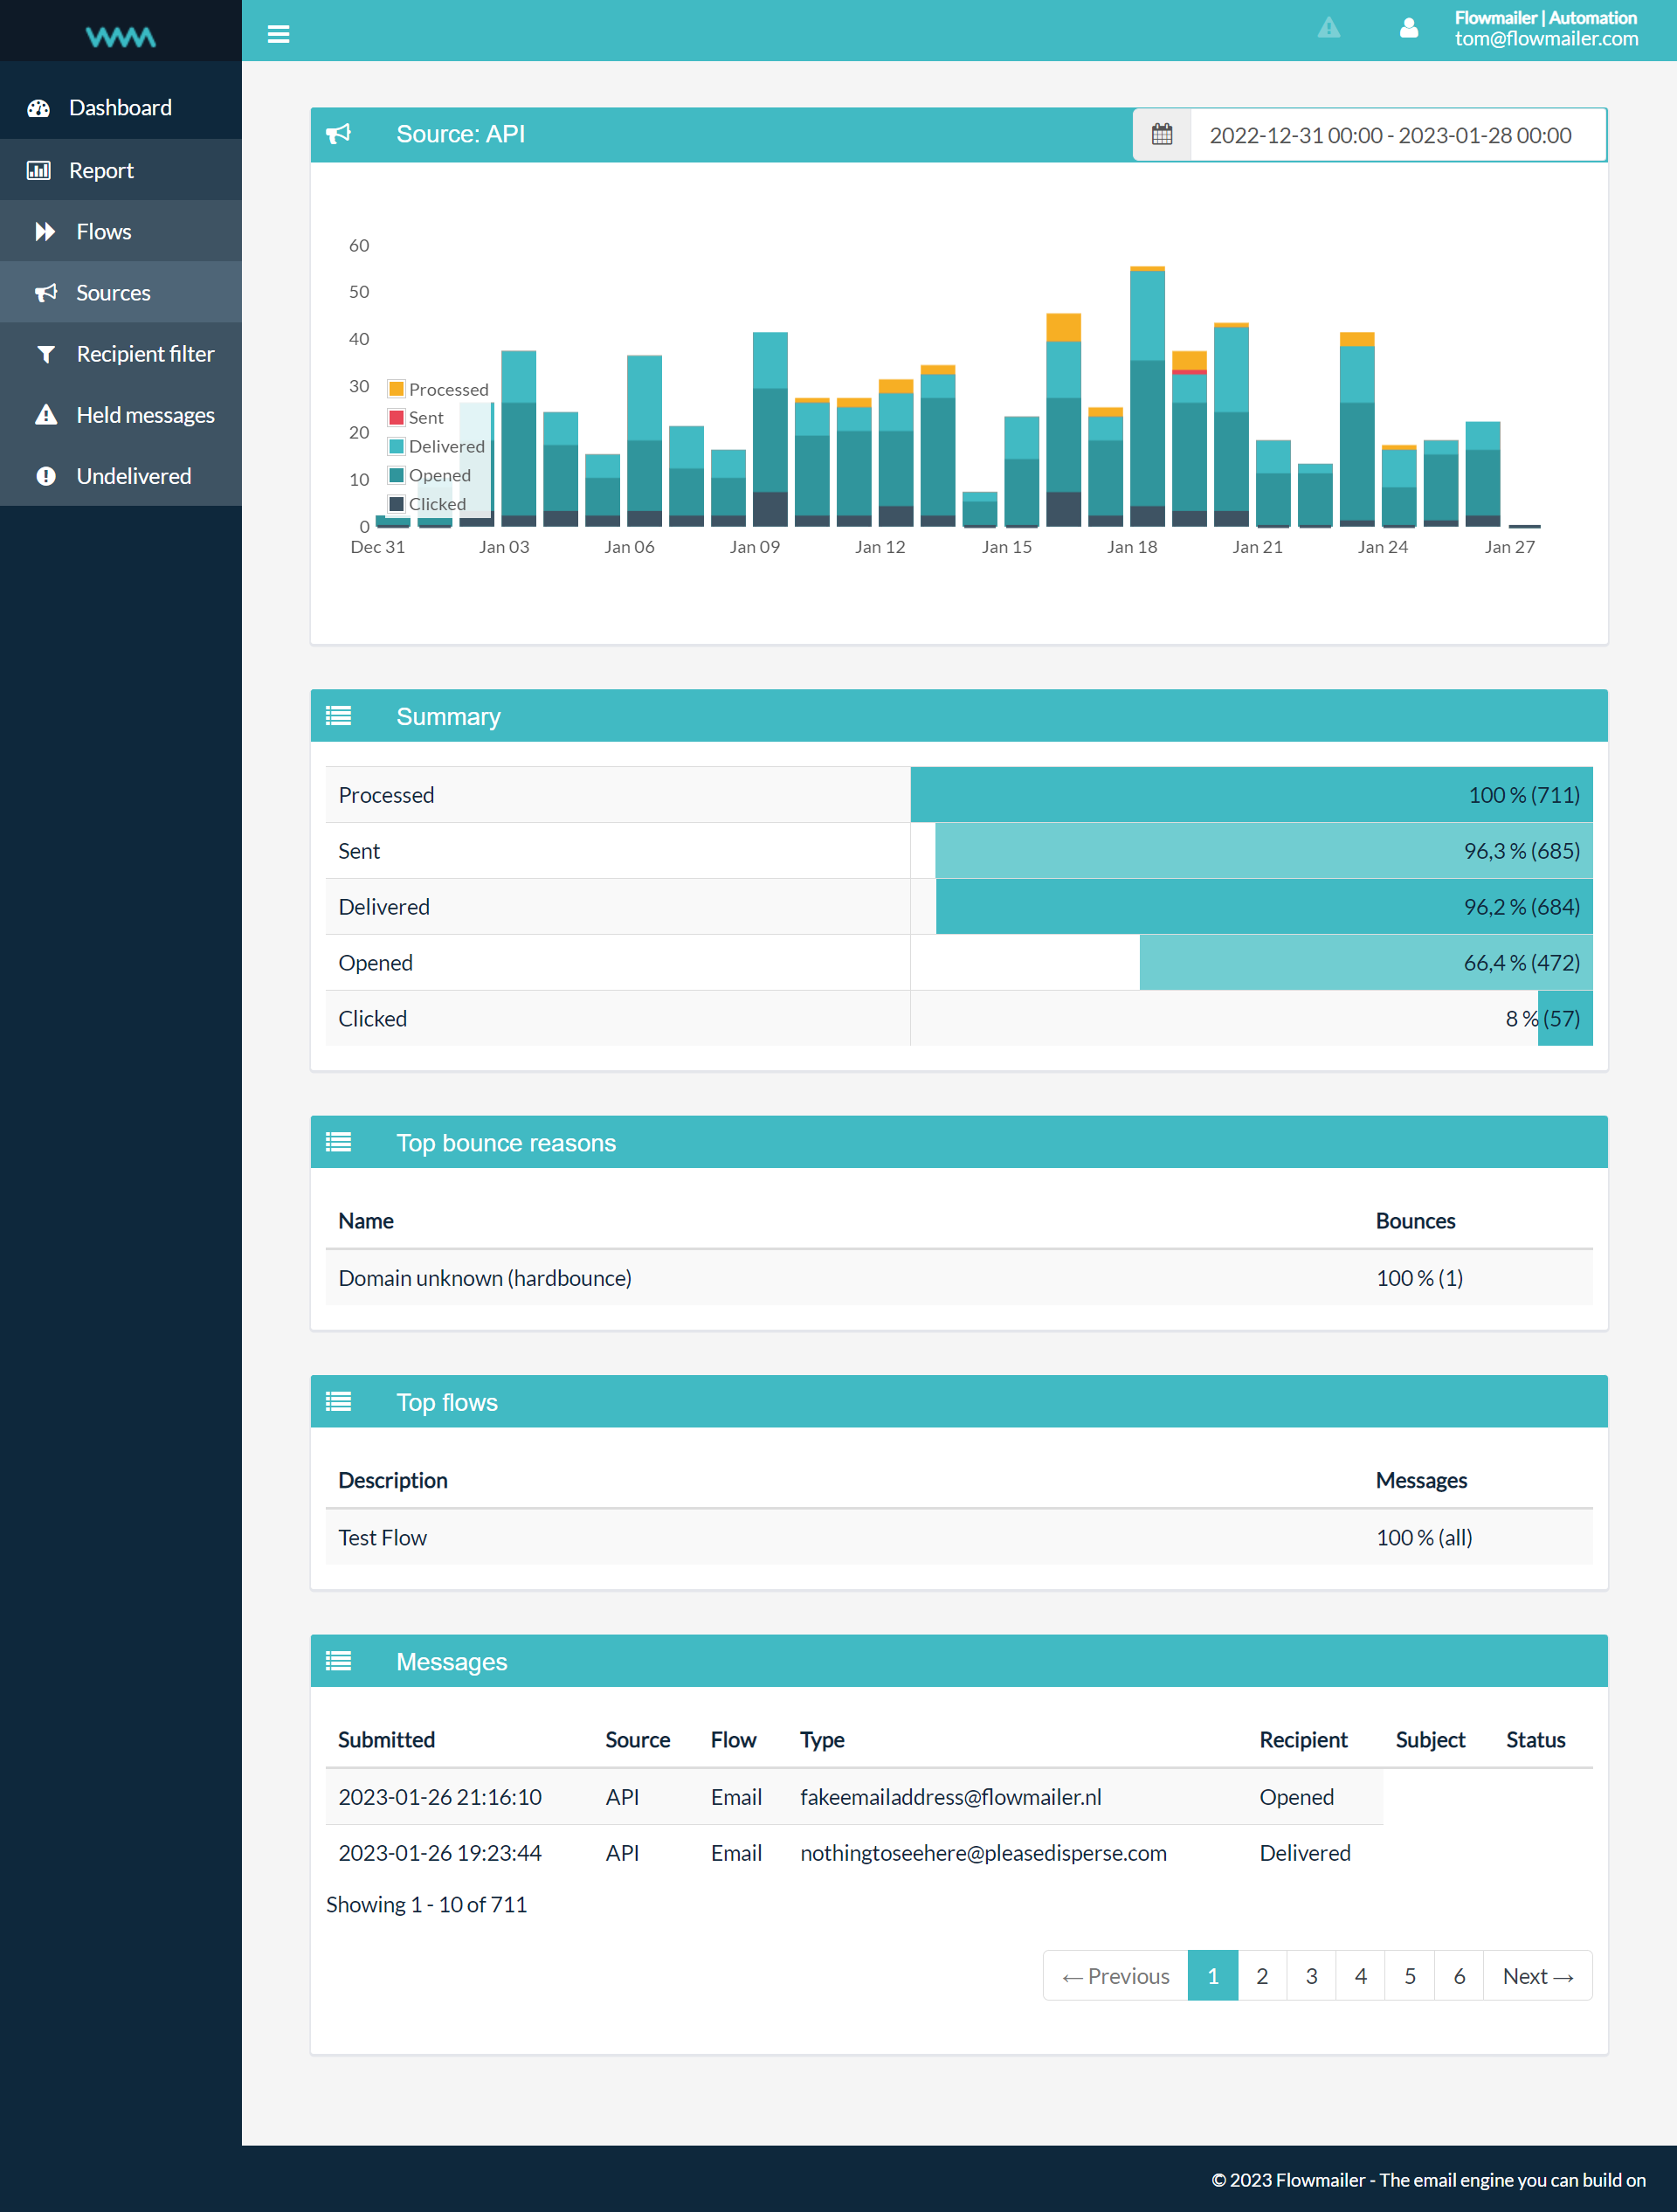Toggle the hamburger menu icon

tap(278, 34)
